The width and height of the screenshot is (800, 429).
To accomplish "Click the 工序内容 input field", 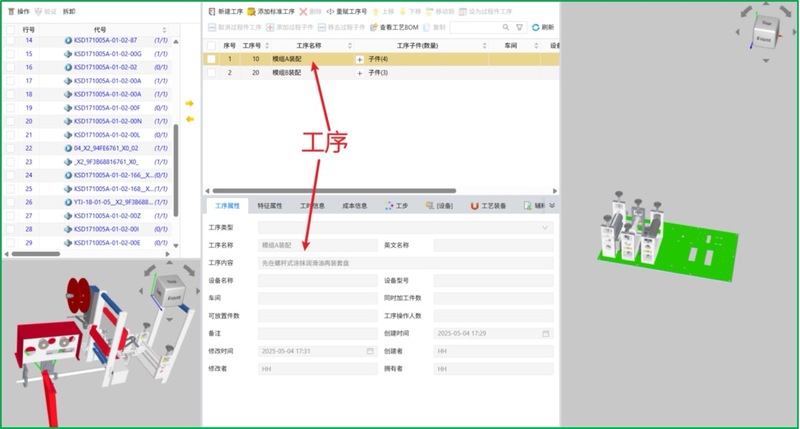I will (x=405, y=263).
